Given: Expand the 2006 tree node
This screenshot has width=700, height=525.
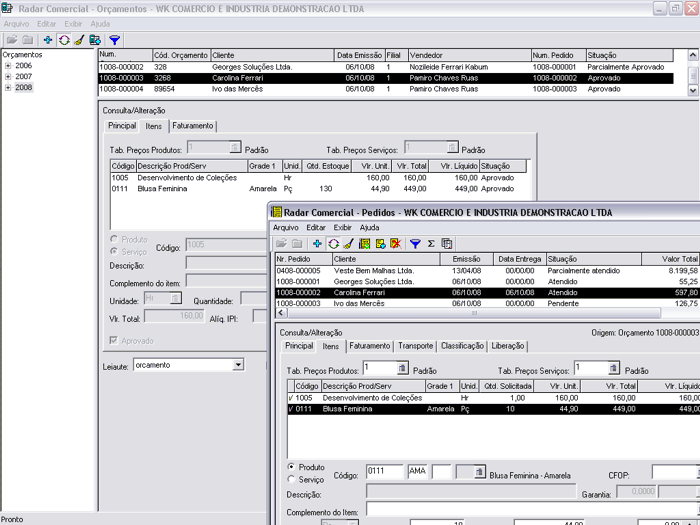Looking at the screenshot, I should tap(8, 65).
